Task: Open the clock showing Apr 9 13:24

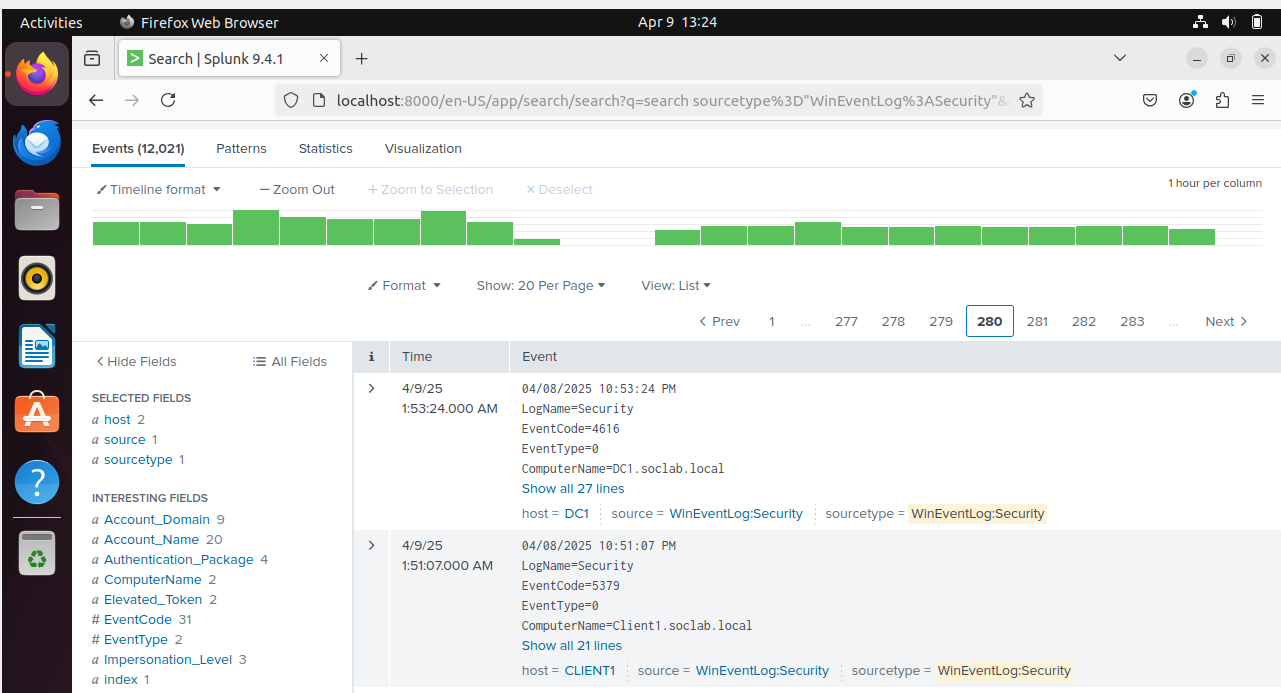Action: [677, 22]
